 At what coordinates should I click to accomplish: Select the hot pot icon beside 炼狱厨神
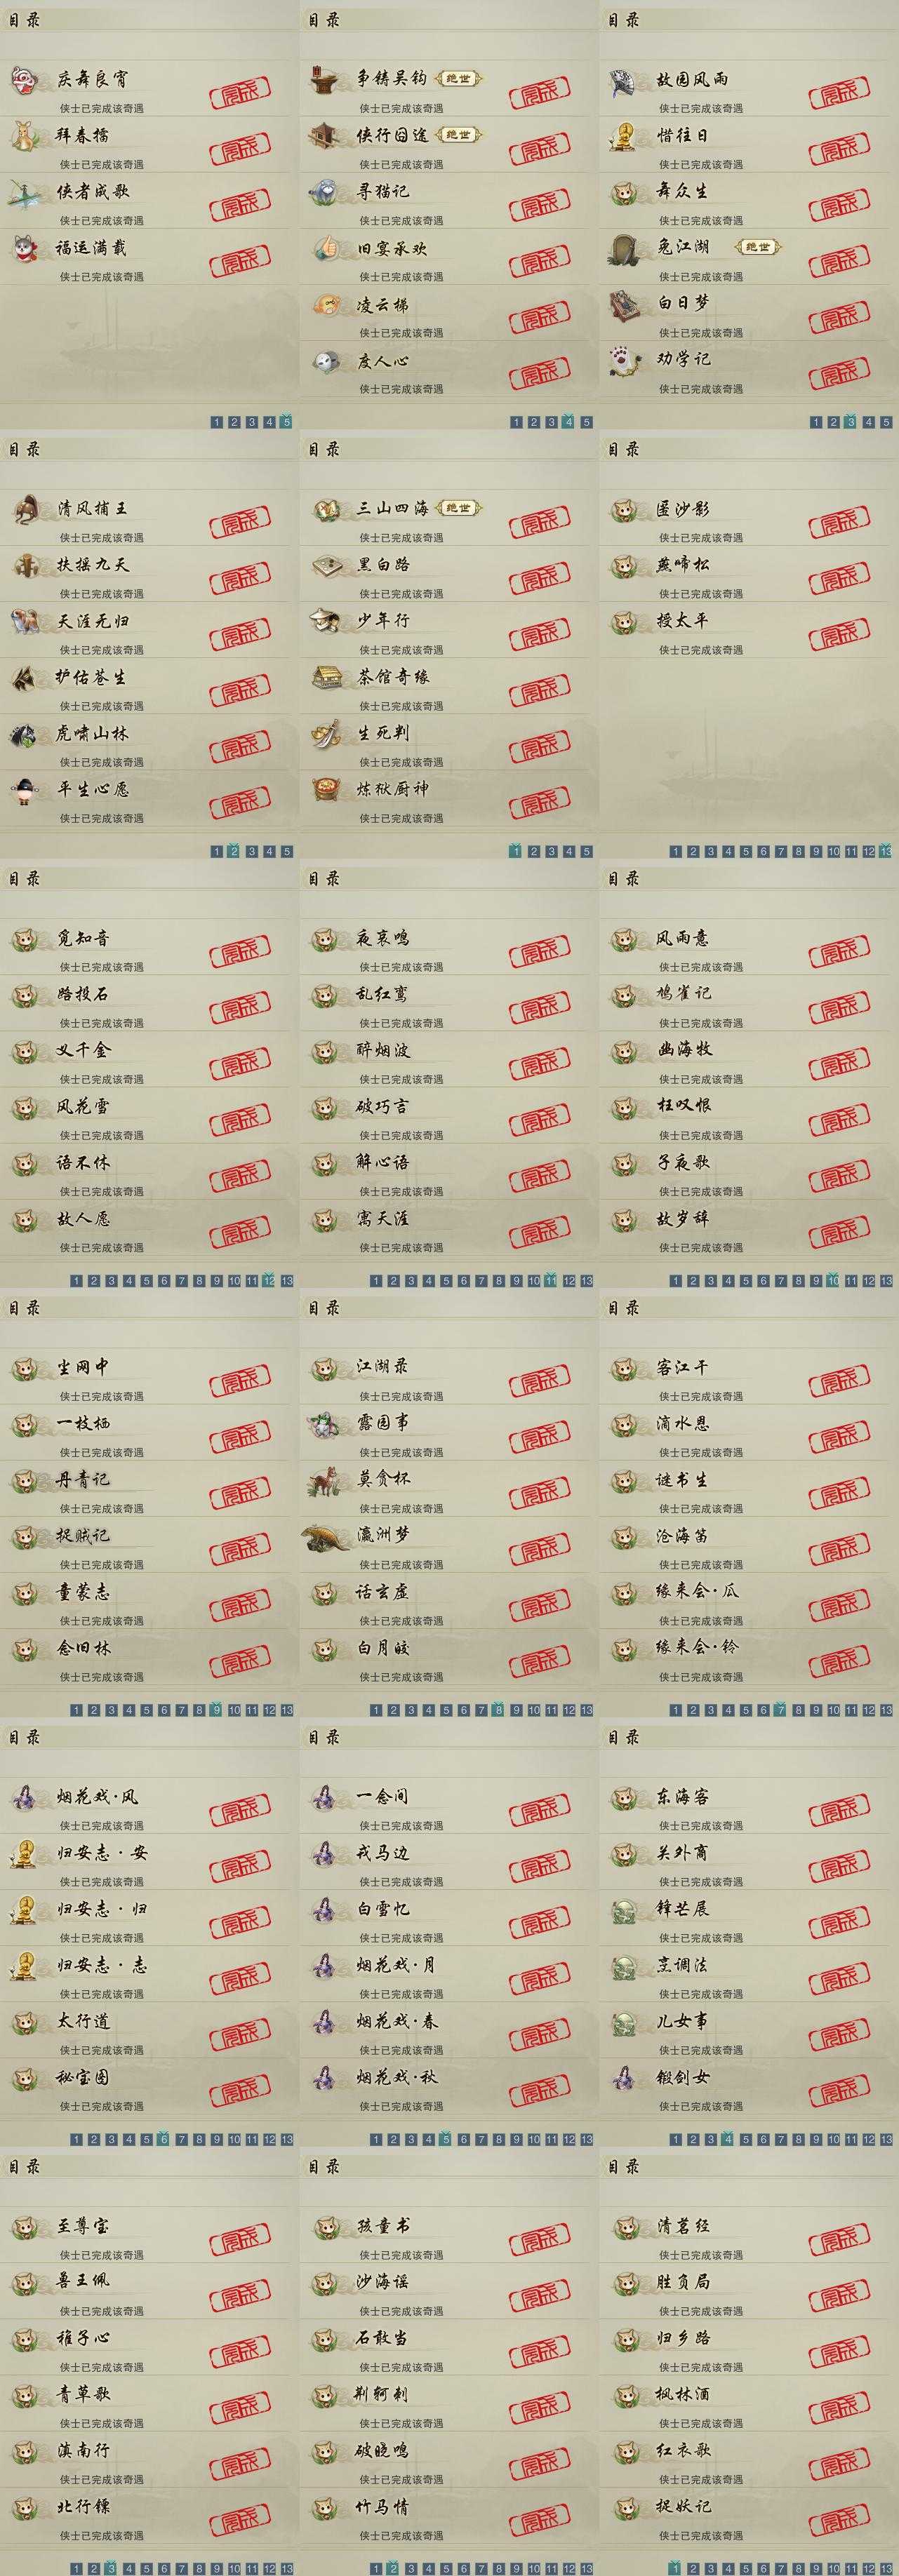324,789
